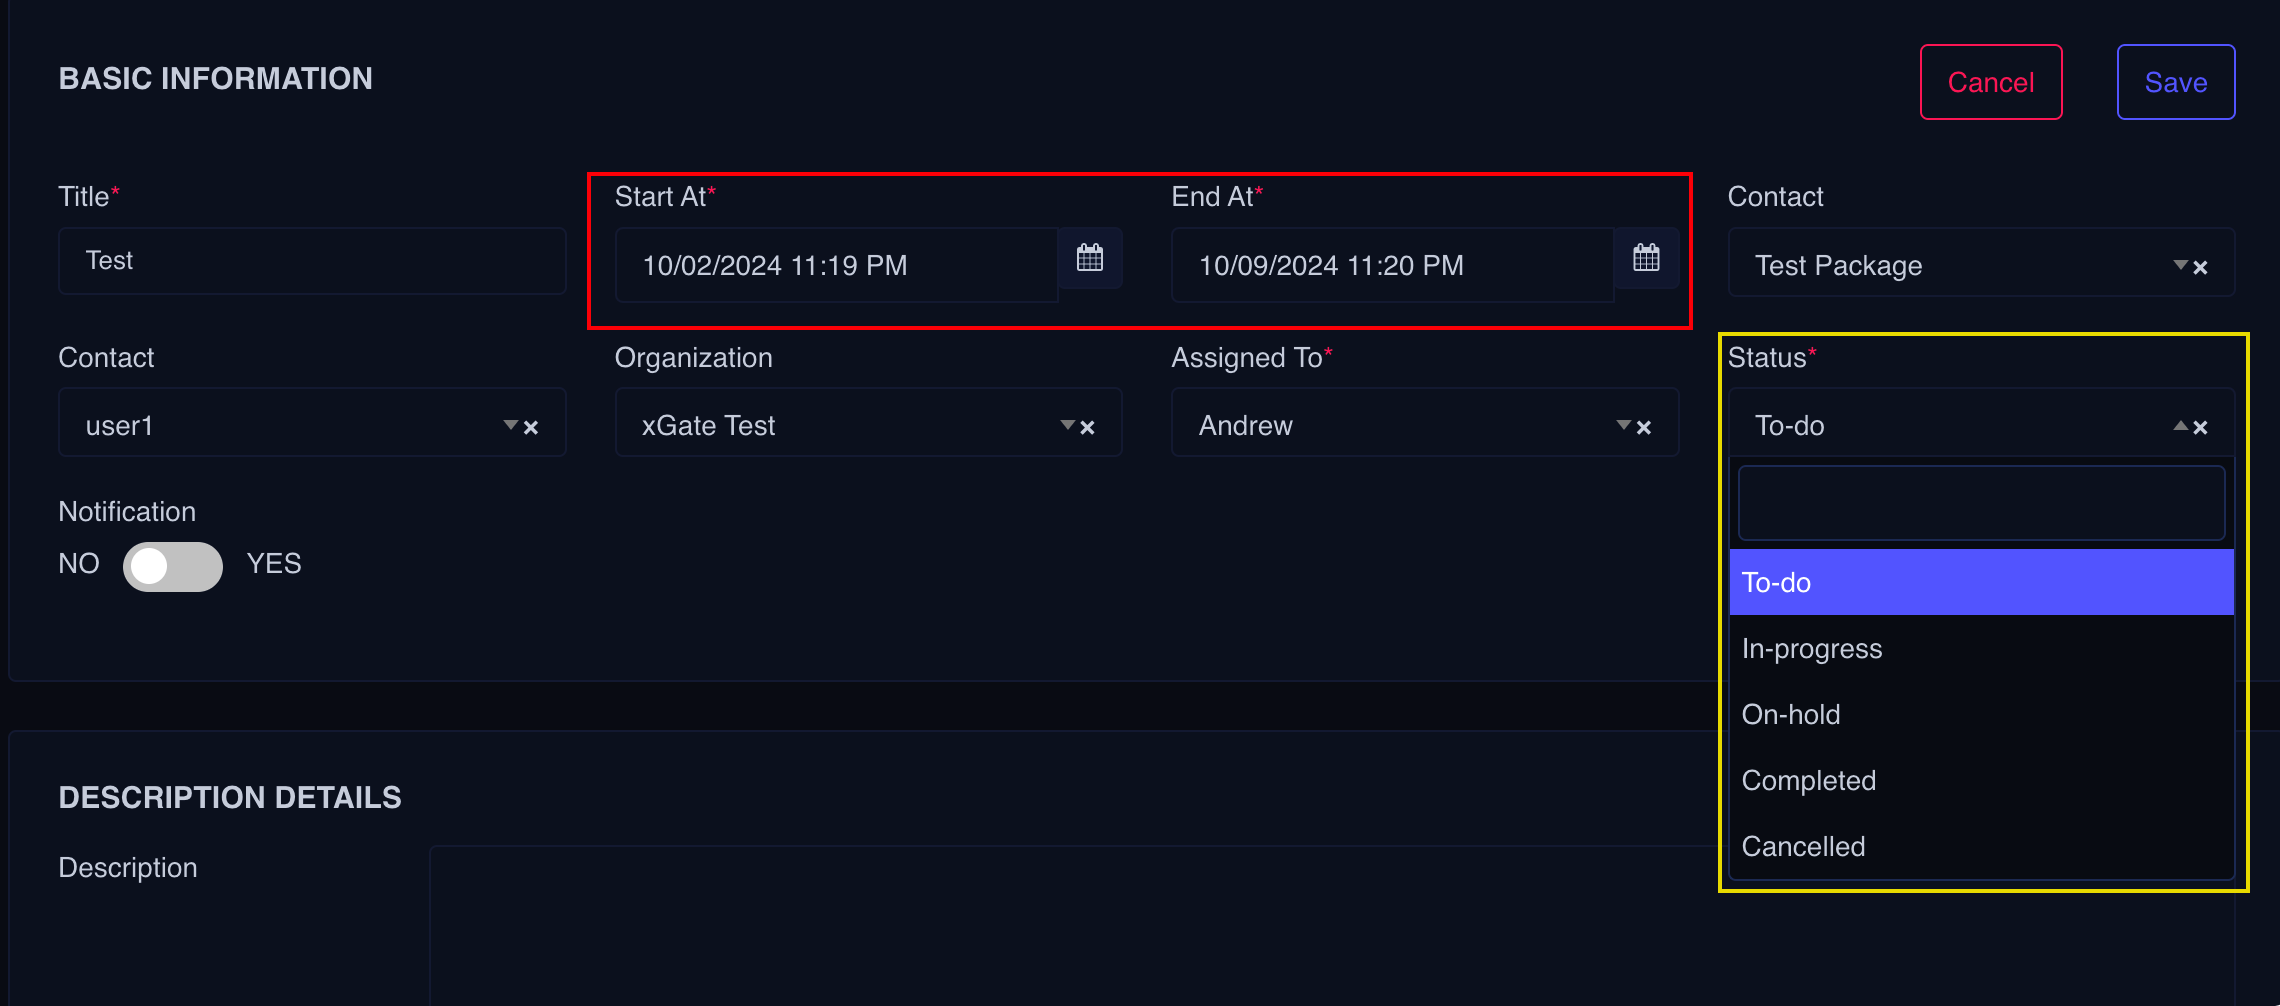Screen dimensions: 2280x1006
Task: Expand the Test Package contact dropdown
Action: coord(2180,265)
